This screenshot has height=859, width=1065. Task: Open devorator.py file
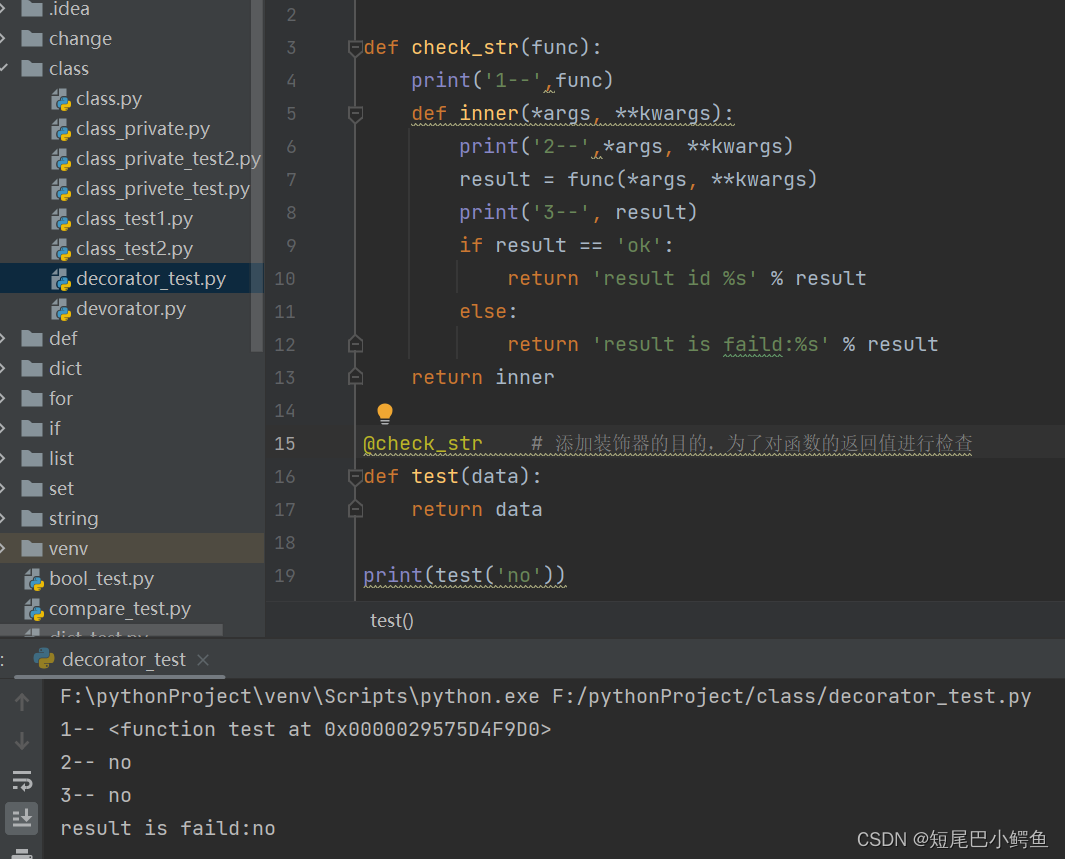click(x=131, y=308)
